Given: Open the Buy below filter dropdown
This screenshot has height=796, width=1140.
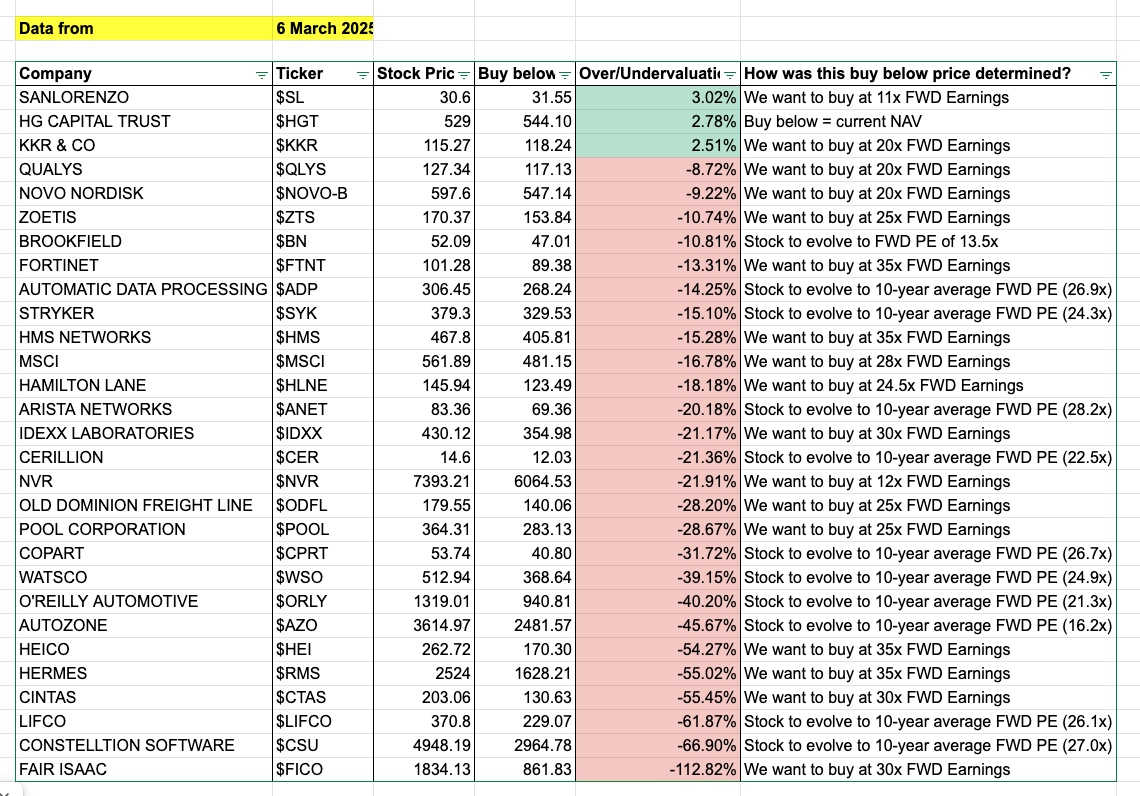Looking at the screenshot, I should point(566,74).
